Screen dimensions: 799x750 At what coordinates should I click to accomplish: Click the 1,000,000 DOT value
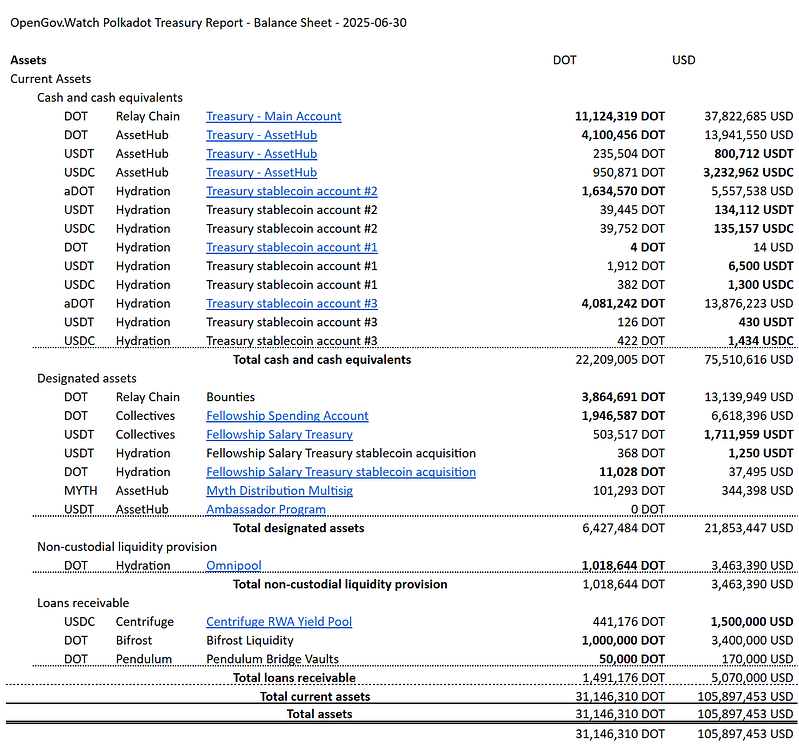click(623, 640)
